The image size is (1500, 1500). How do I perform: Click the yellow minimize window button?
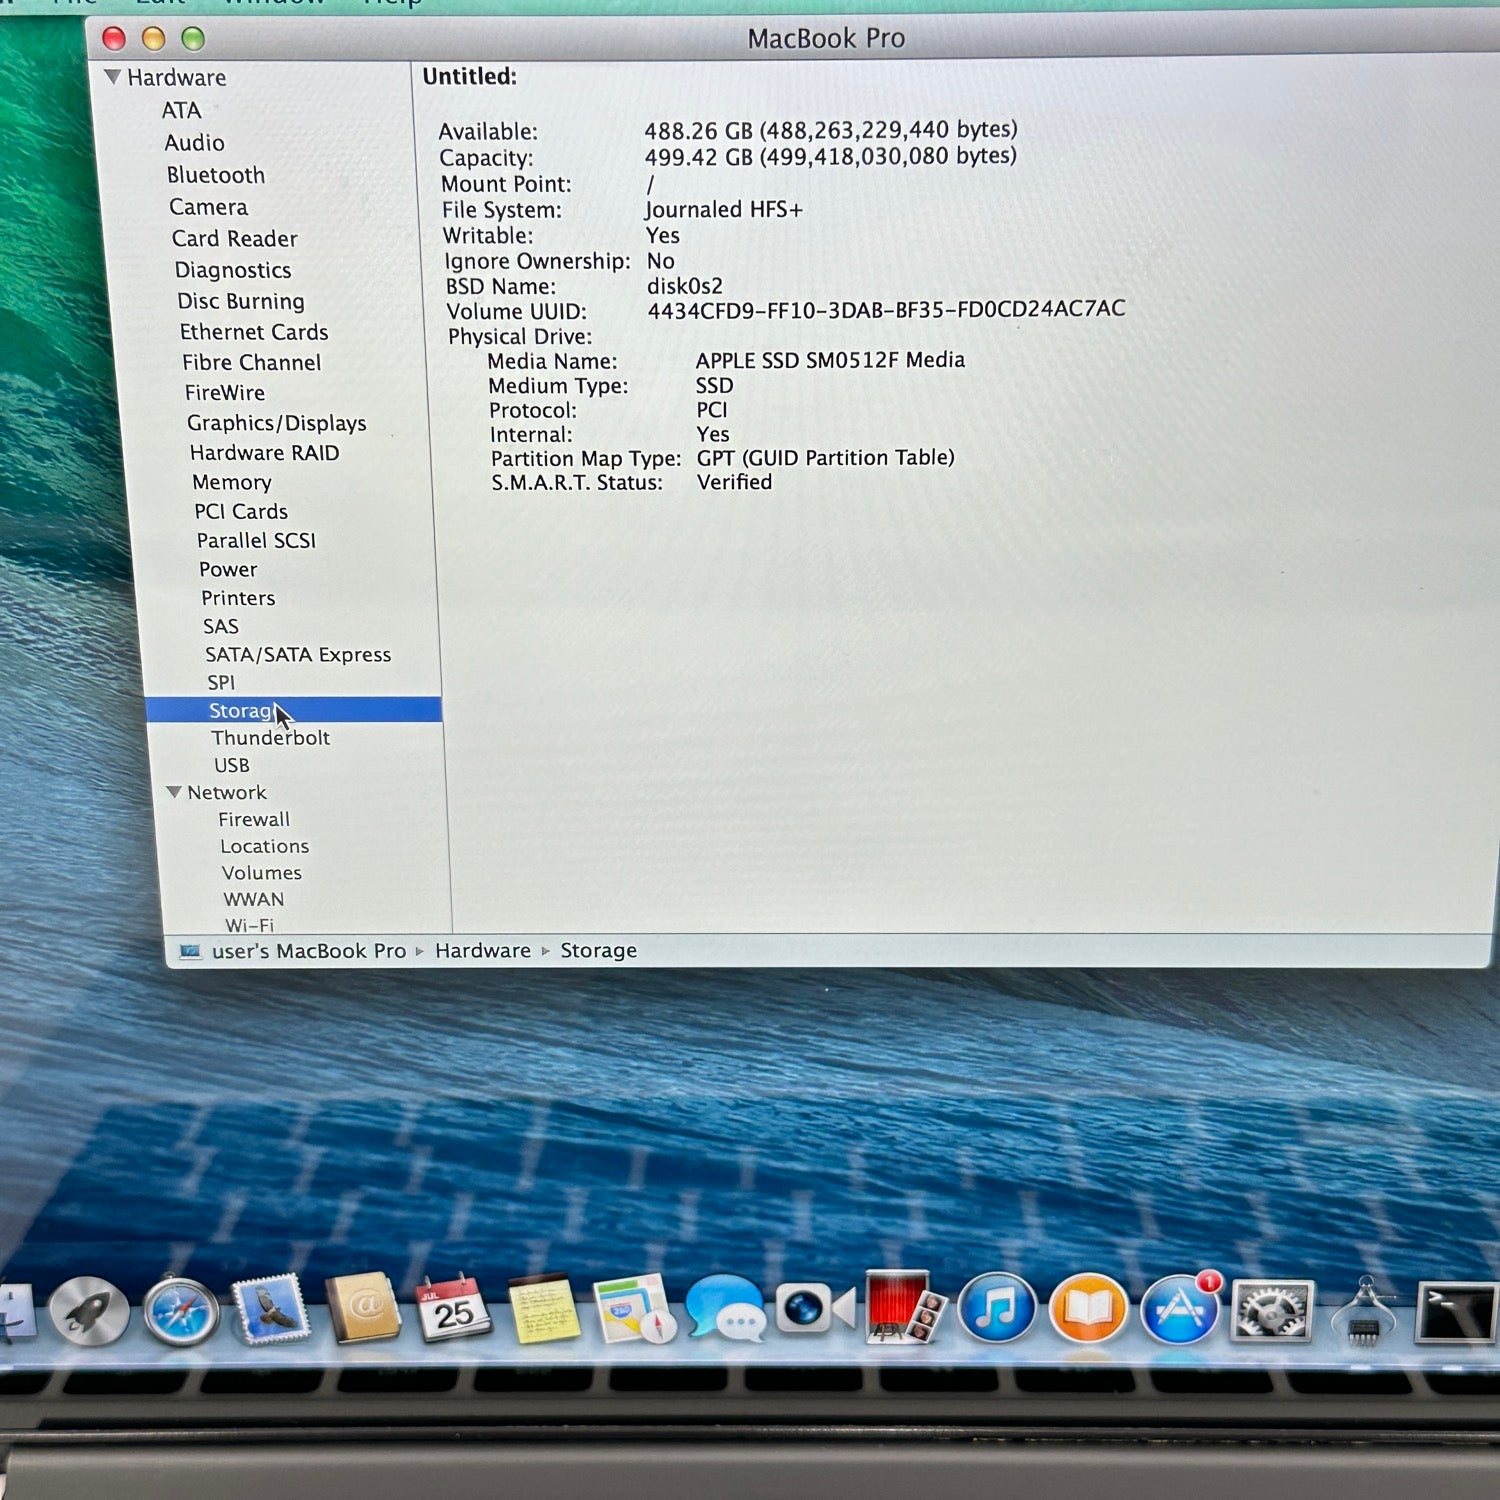pos(153,39)
